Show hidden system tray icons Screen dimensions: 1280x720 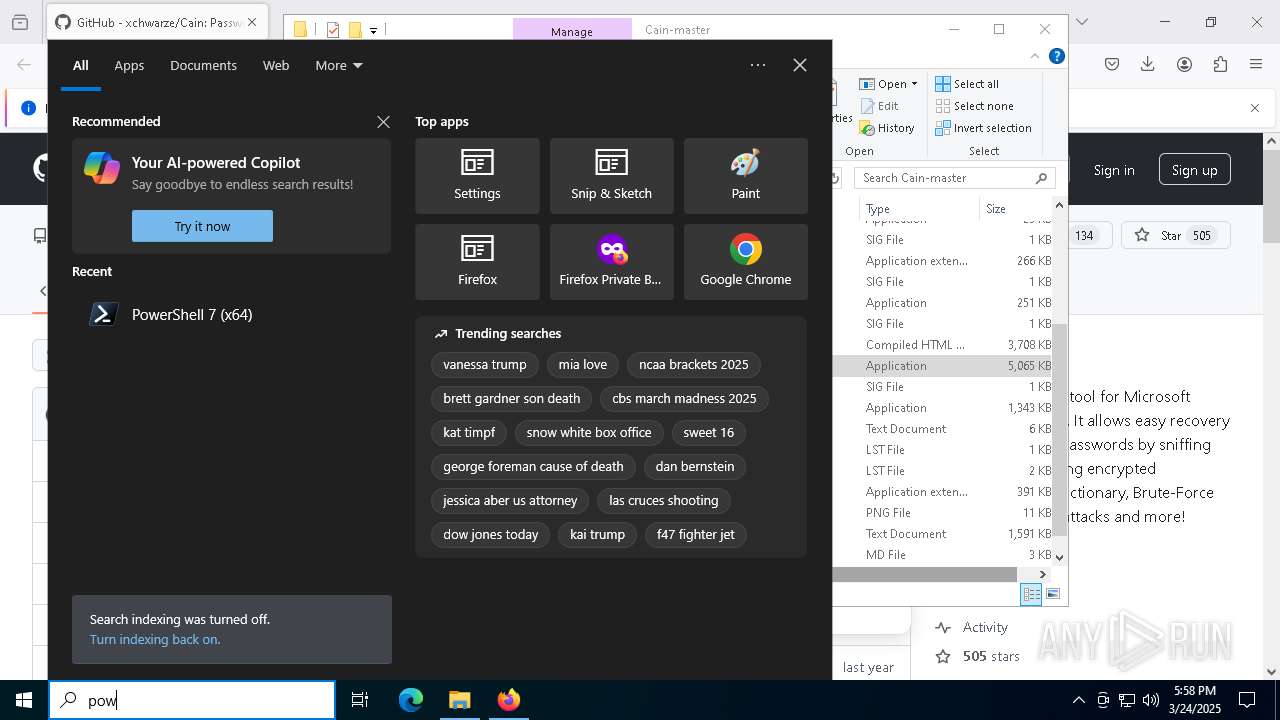click(x=1078, y=700)
